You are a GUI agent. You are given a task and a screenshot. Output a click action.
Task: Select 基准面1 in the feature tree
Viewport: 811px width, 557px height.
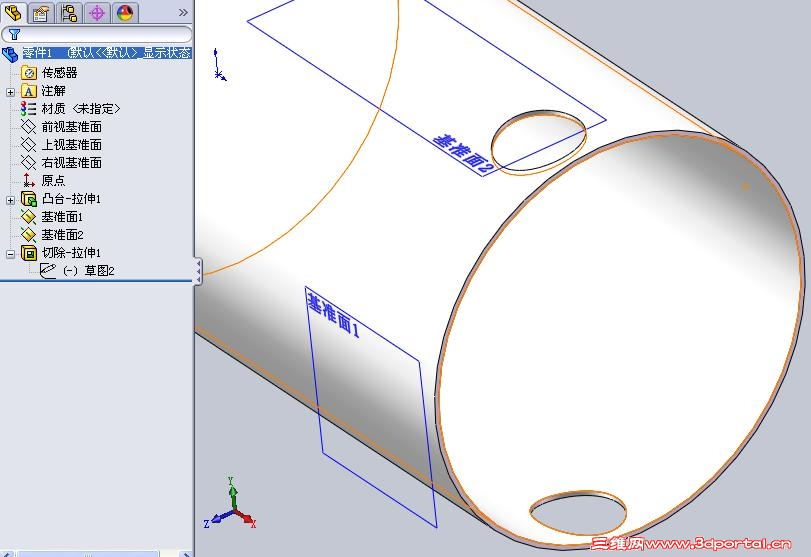click(62, 217)
